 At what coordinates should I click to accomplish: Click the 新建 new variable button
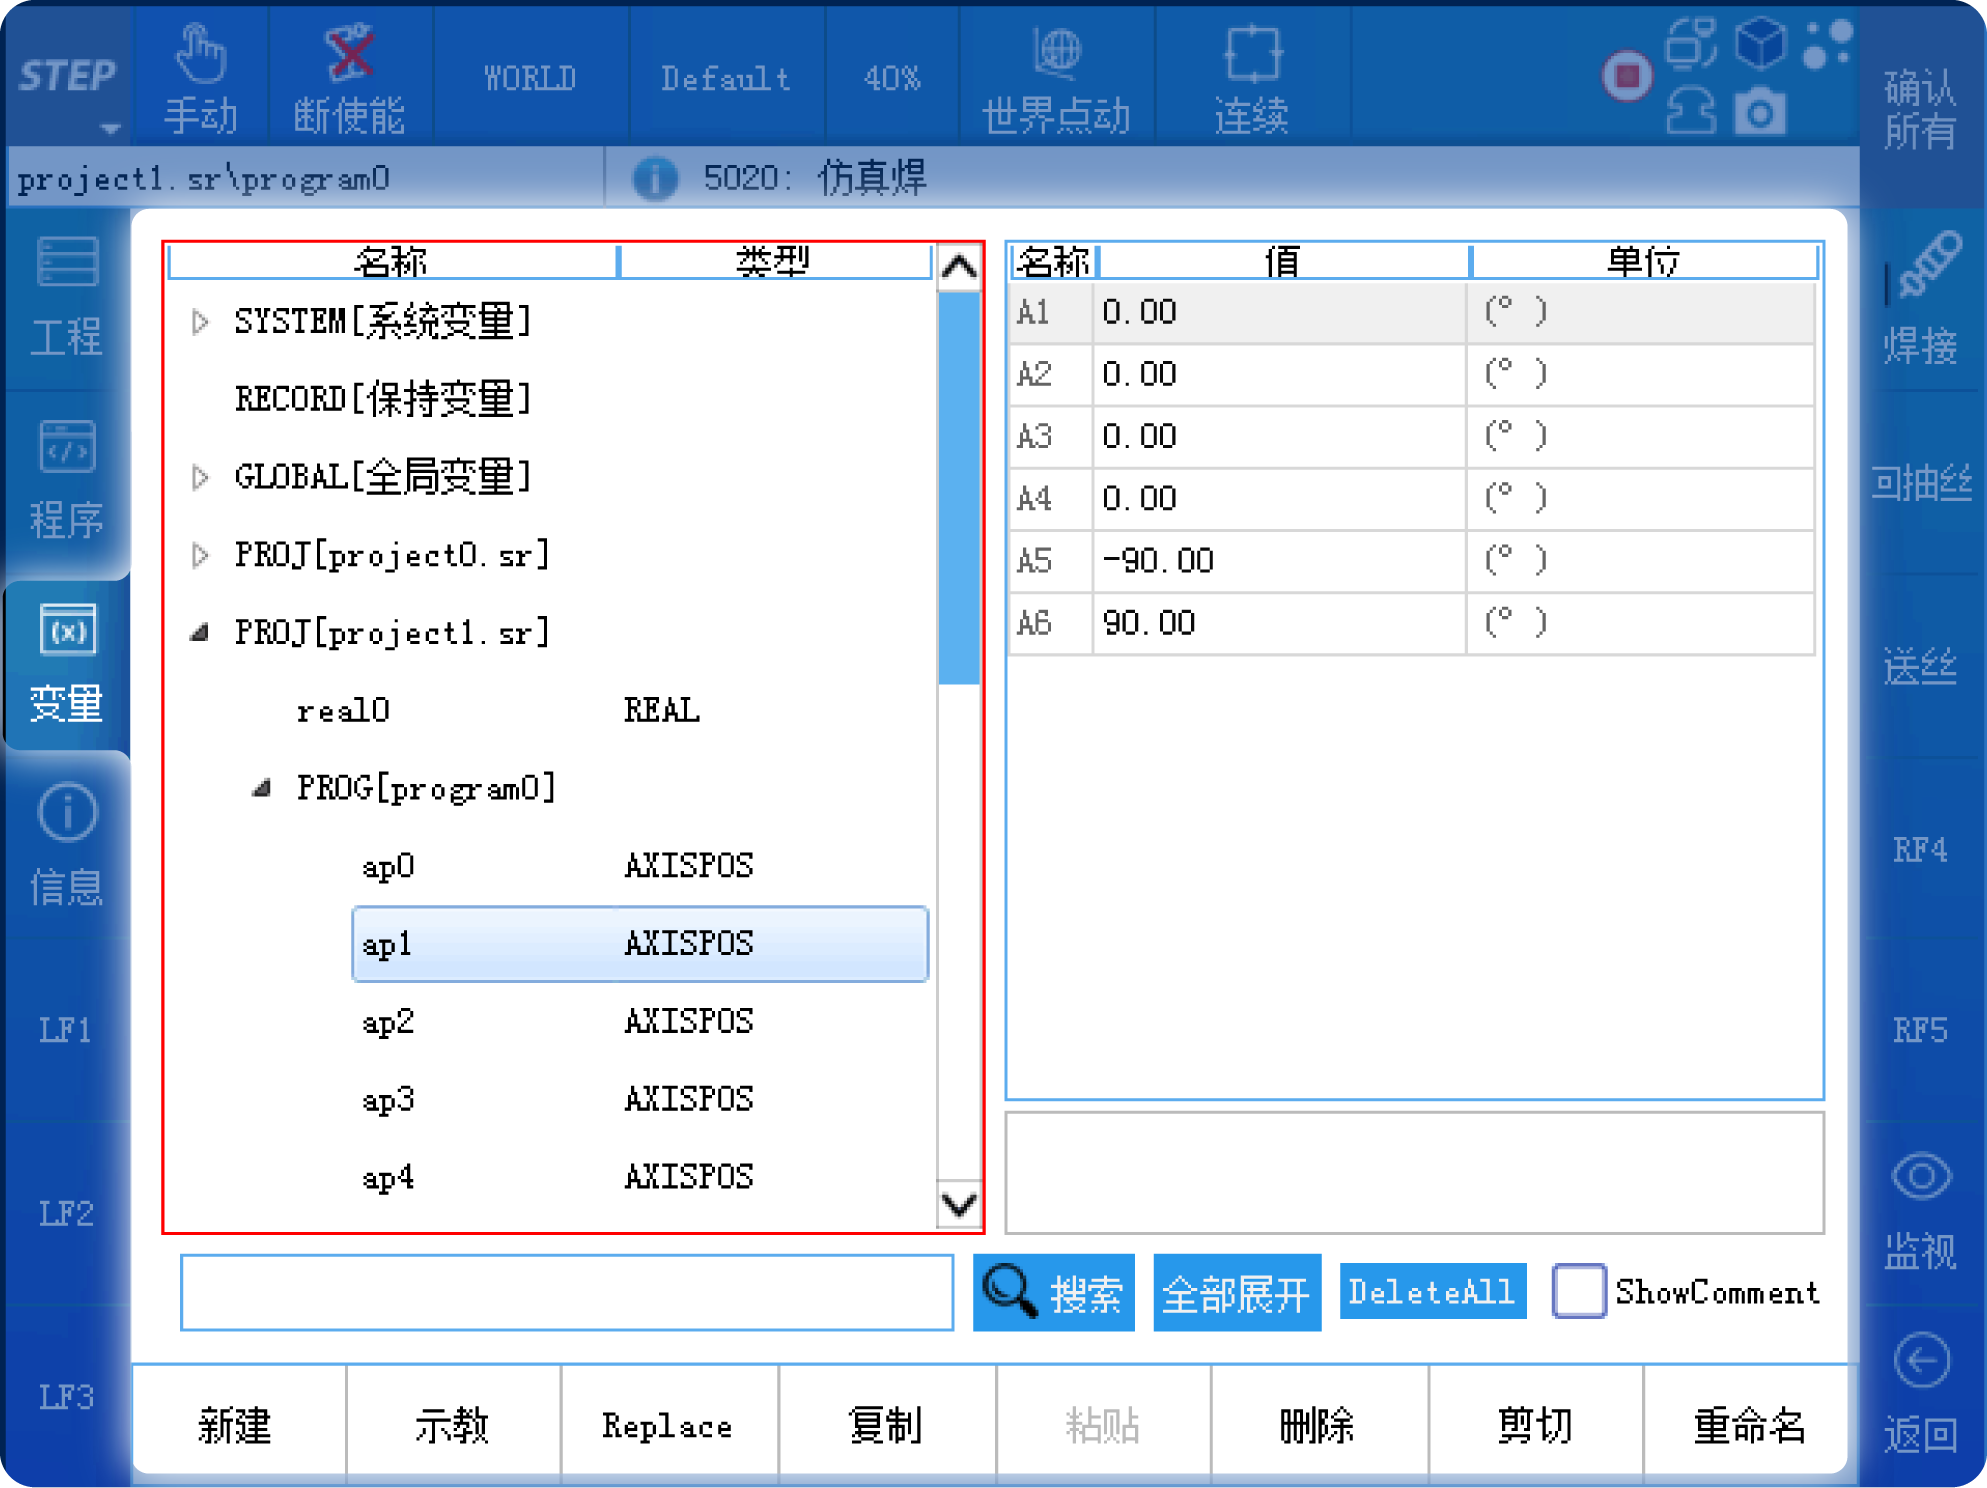click(236, 1424)
